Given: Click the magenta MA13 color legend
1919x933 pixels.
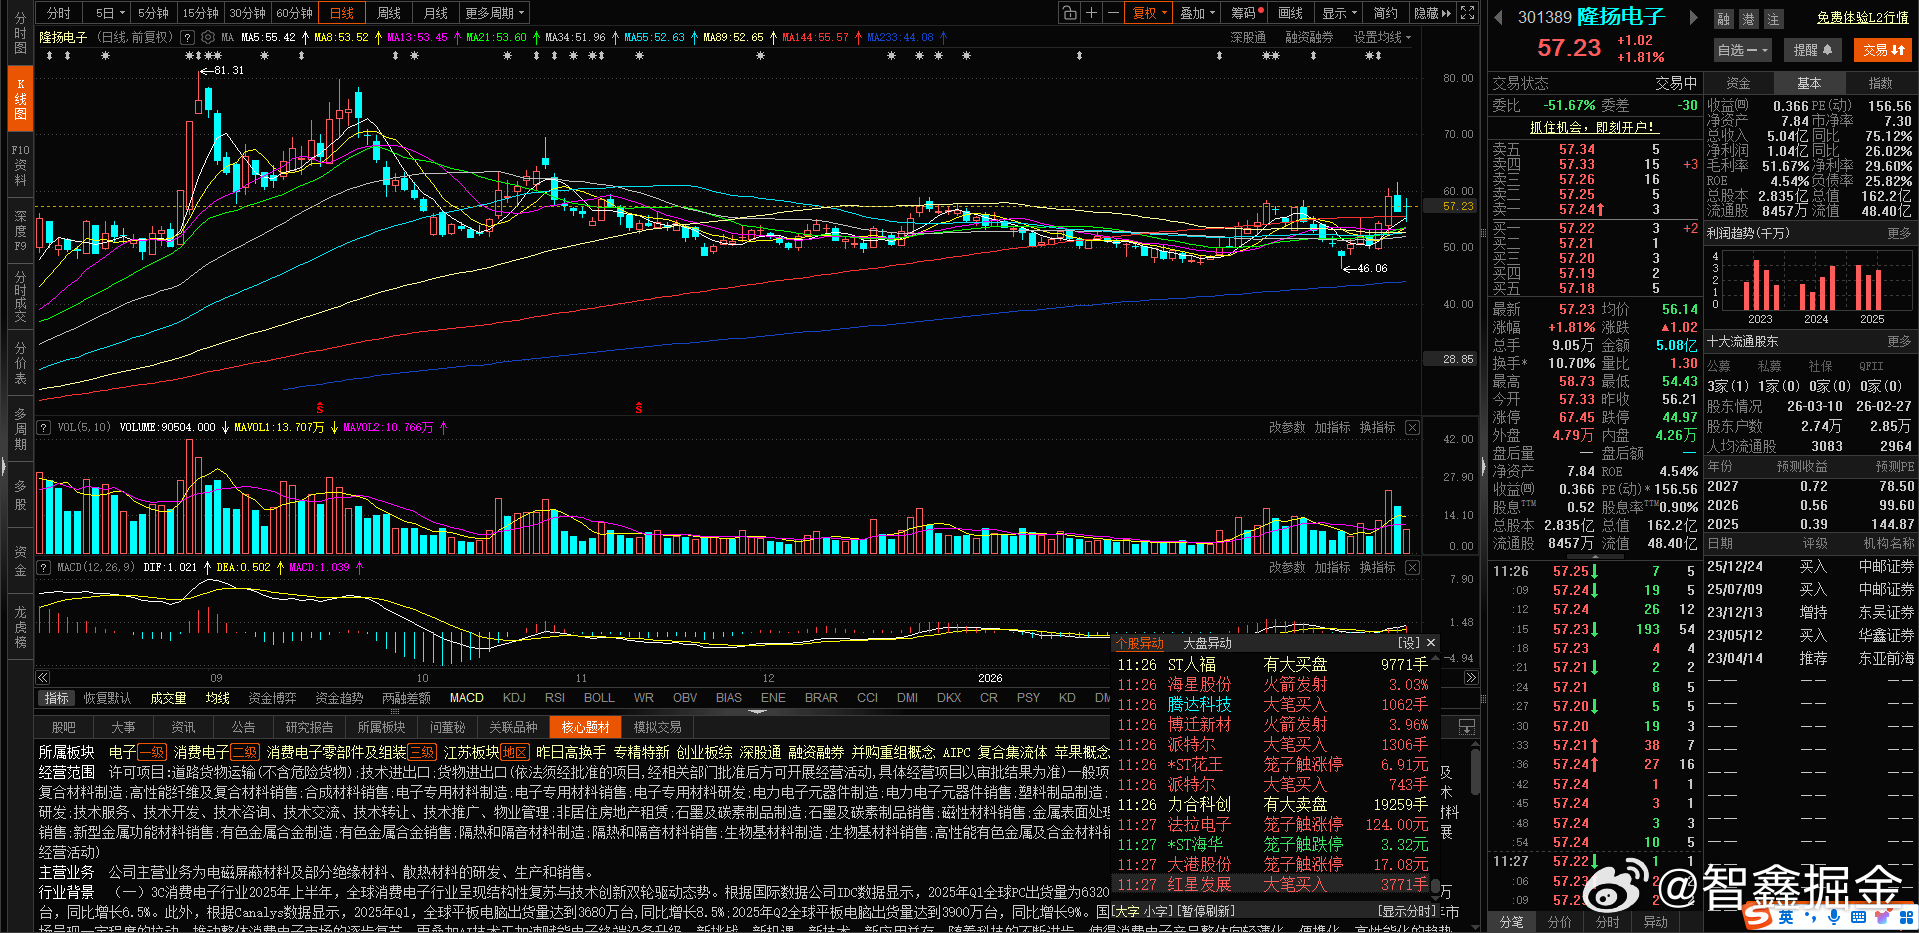Looking at the screenshot, I should point(417,37).
